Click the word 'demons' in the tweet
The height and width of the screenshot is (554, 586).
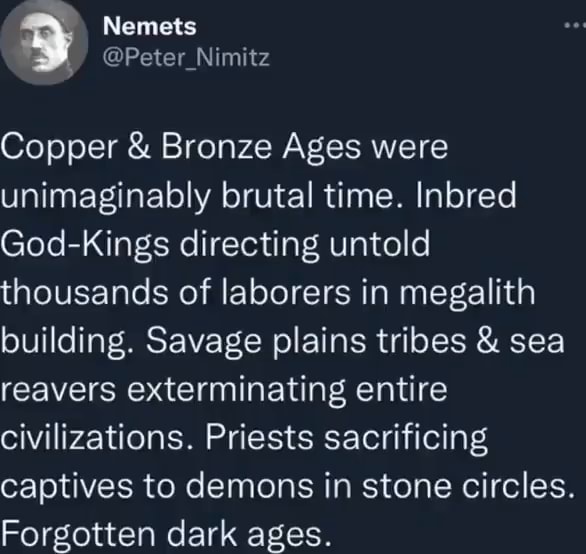tap(250, 486)
